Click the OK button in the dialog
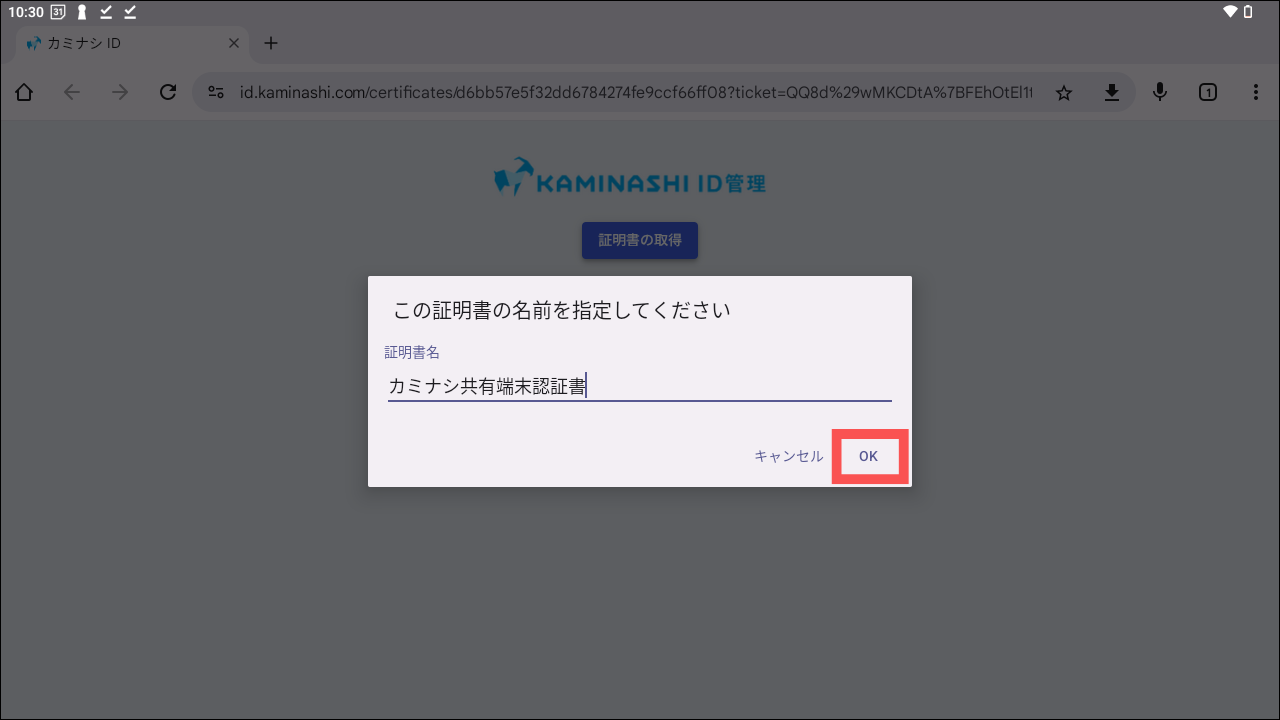 point(868,456)
